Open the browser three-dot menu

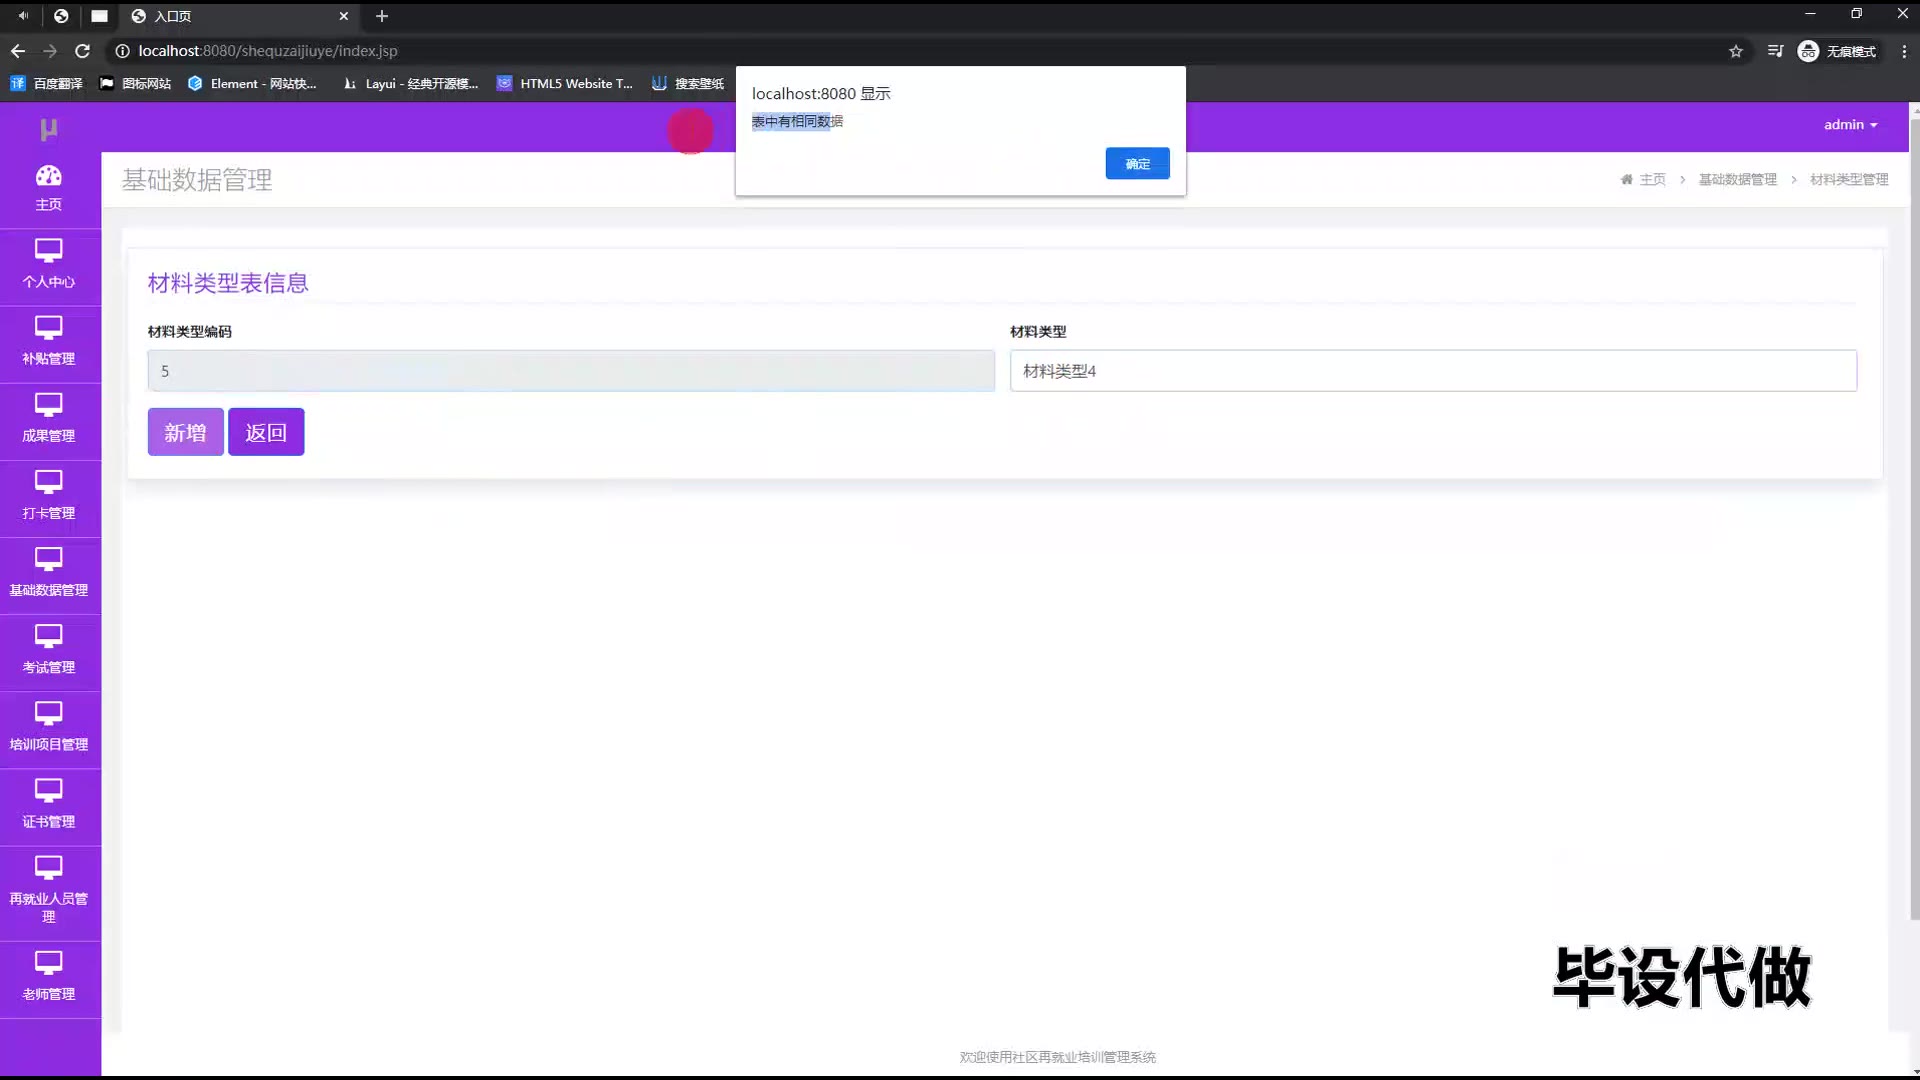pyautogui.click(x=1904, y=51)
